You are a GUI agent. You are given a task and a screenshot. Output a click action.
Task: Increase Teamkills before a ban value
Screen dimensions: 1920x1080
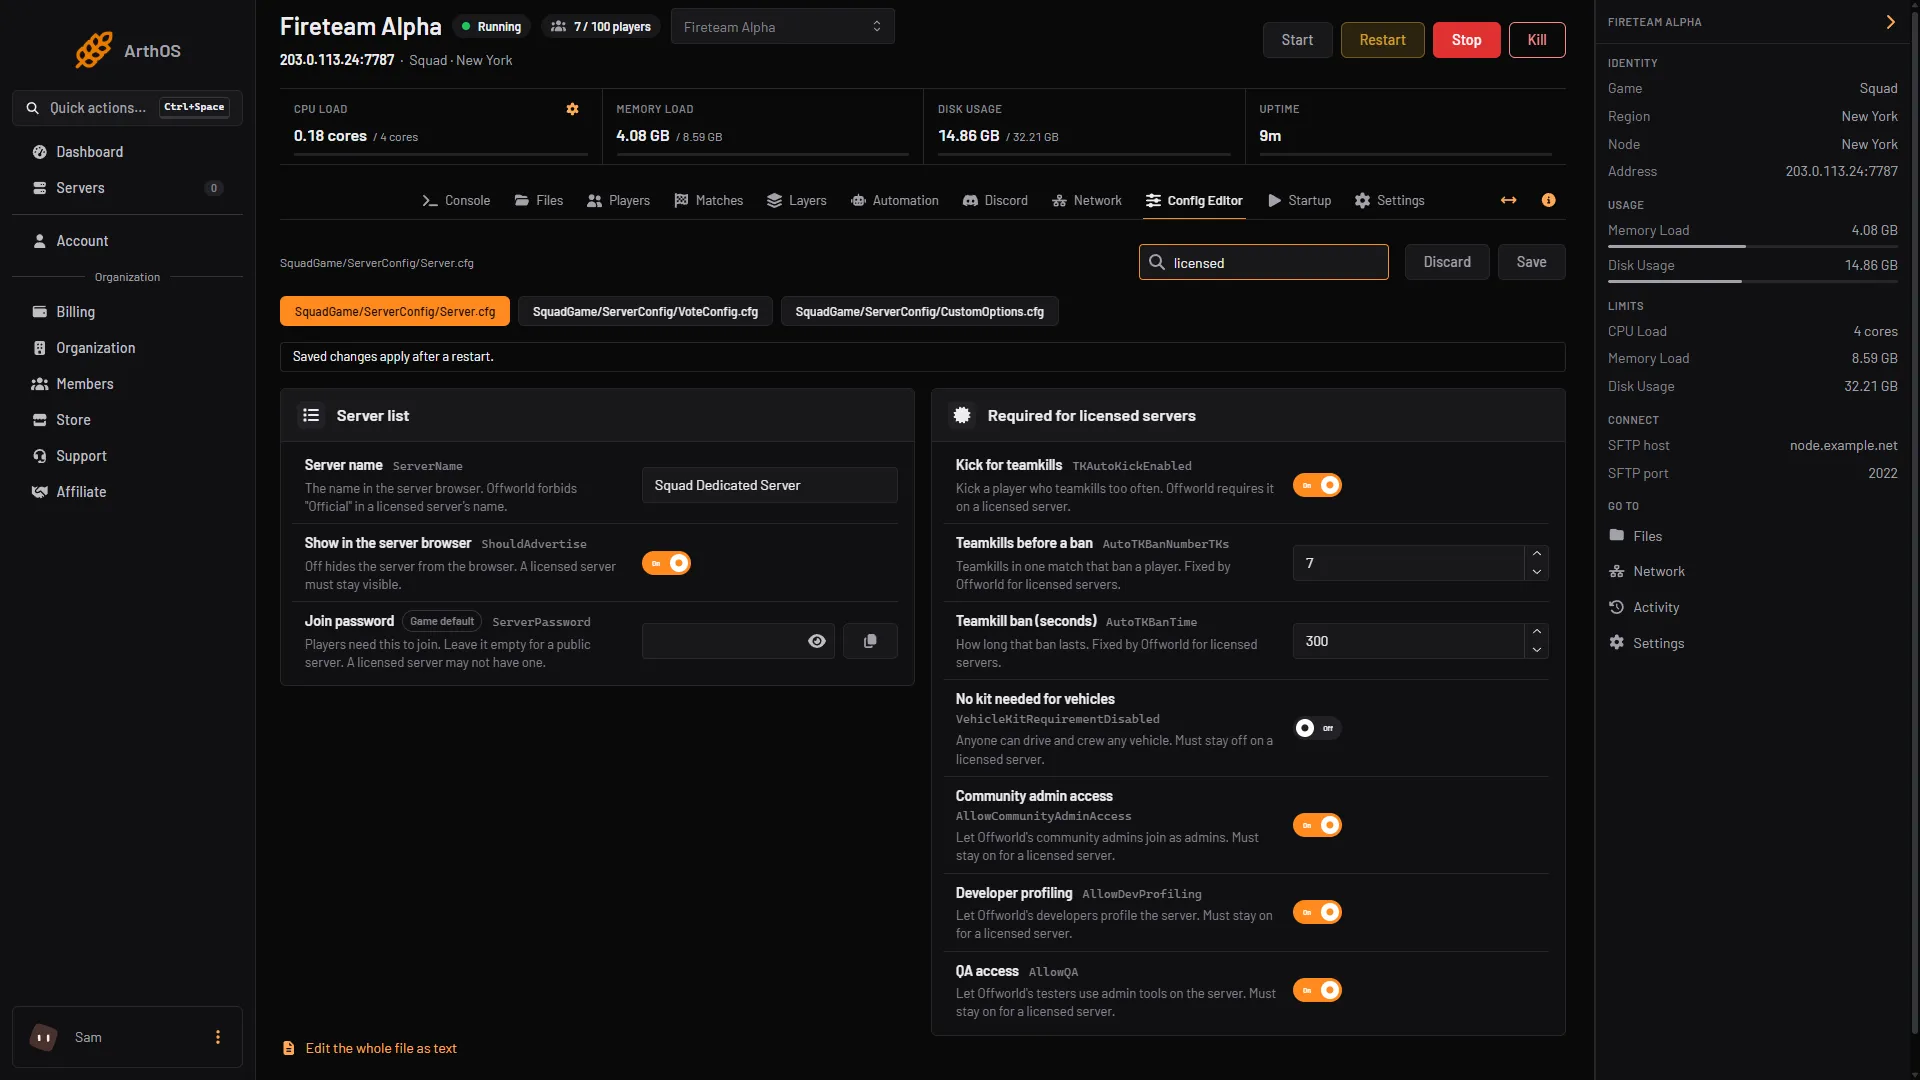(1537, 554)
